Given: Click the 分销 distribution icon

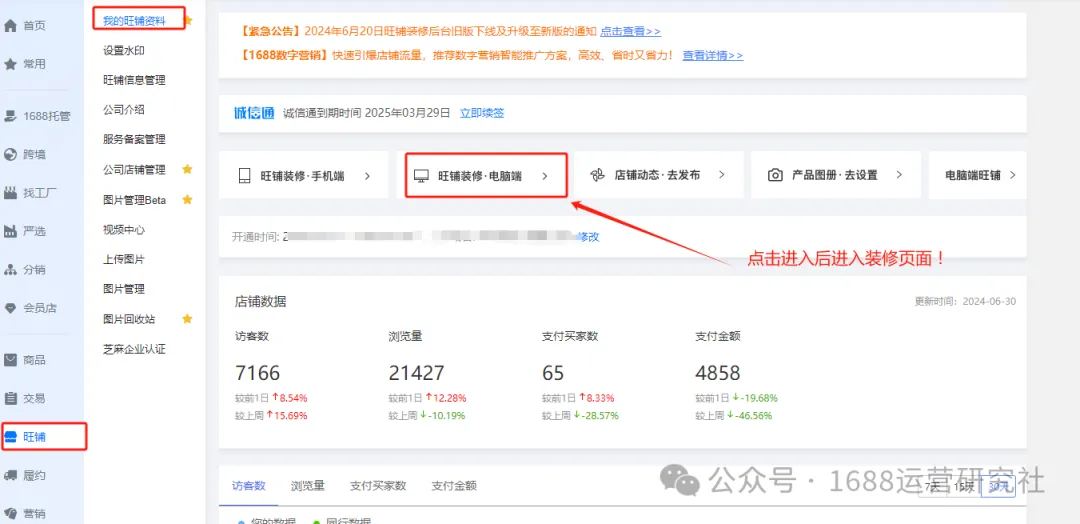Looking at the screenshot, I should pyautogui.click(x=10, y=270).
